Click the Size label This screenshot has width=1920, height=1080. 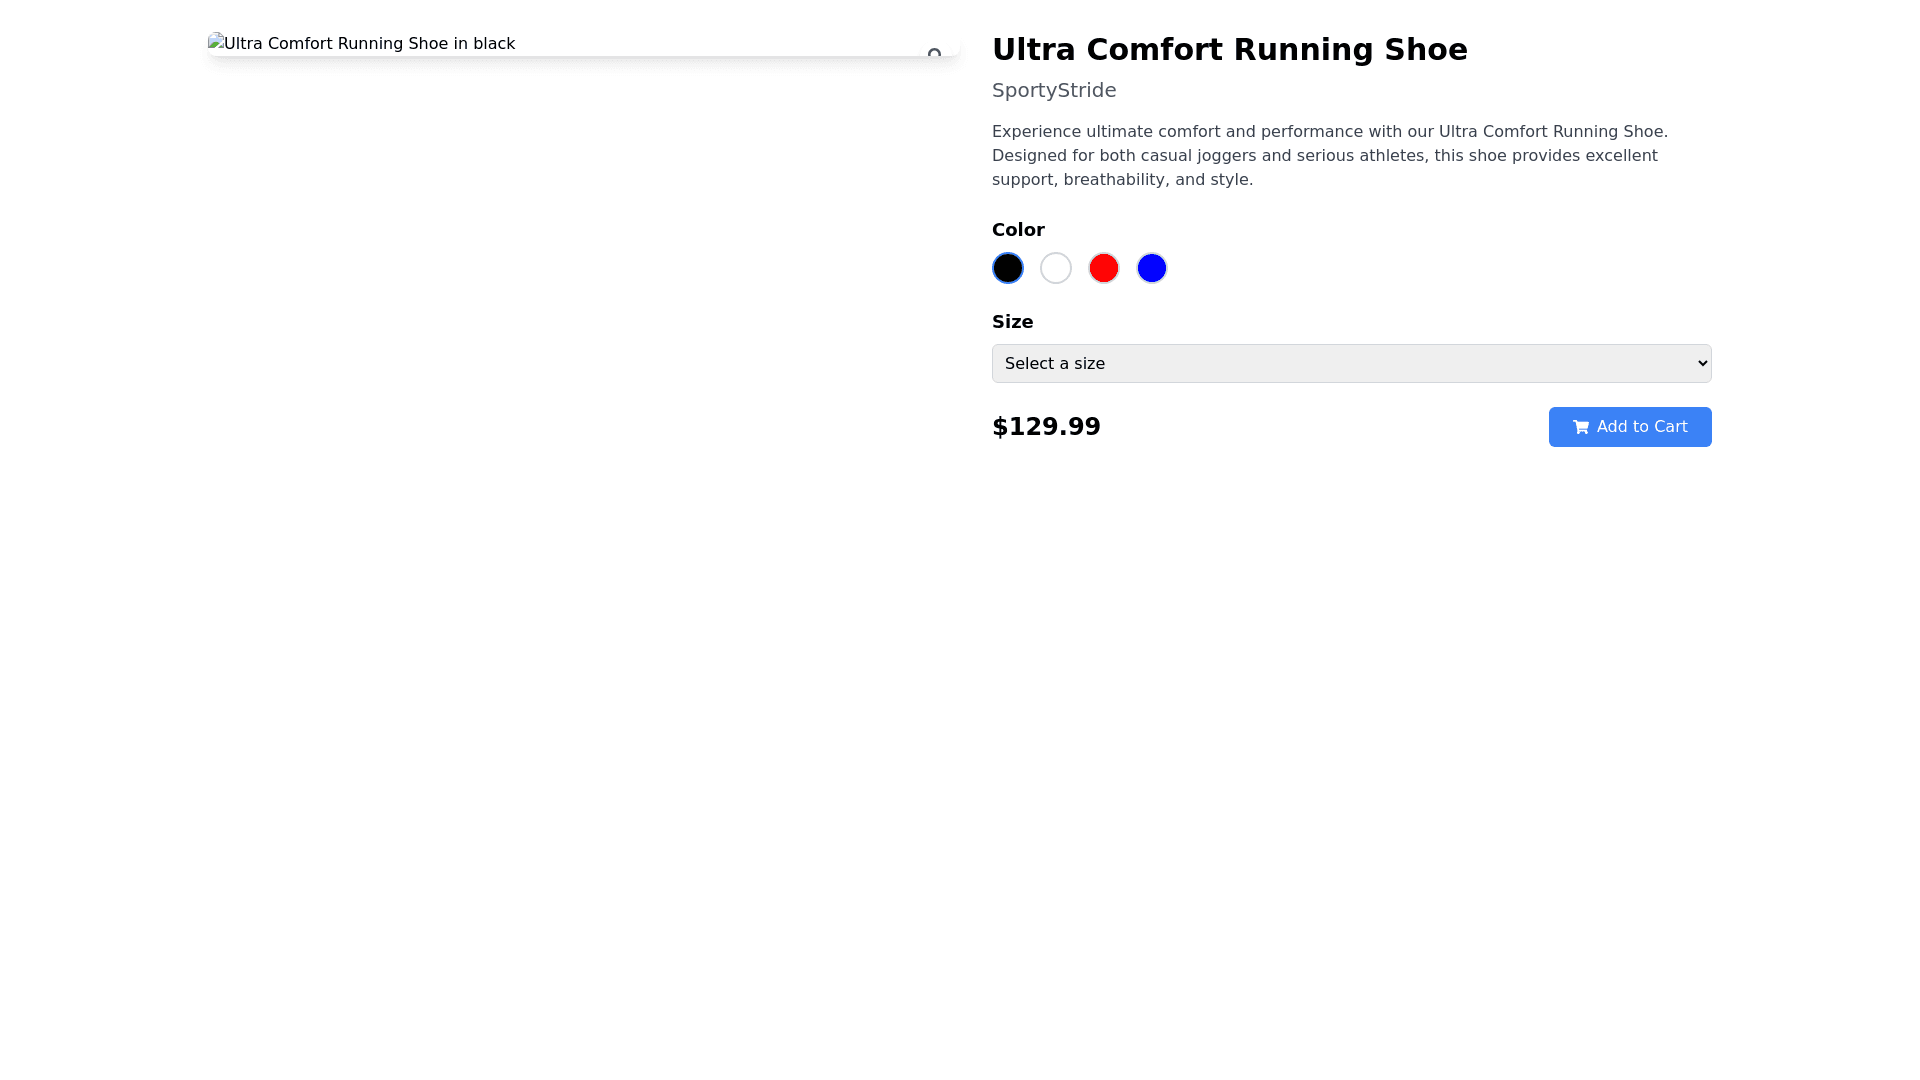1012,322
